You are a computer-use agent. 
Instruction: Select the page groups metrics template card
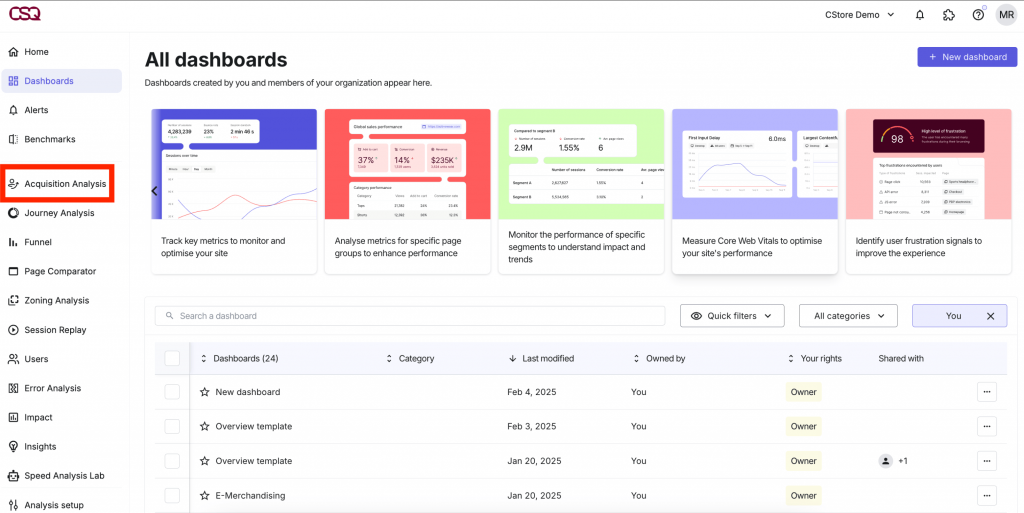408,191
